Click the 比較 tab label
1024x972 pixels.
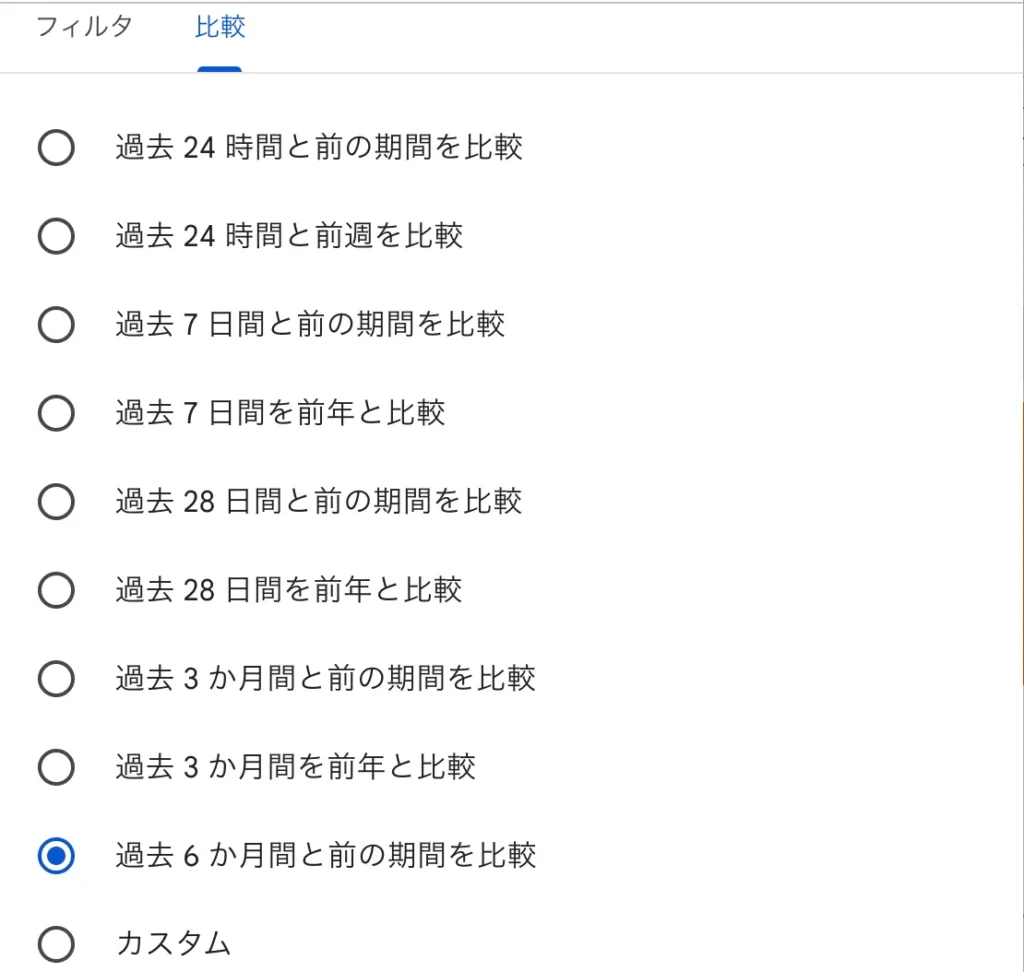click(x=219, y=28)
